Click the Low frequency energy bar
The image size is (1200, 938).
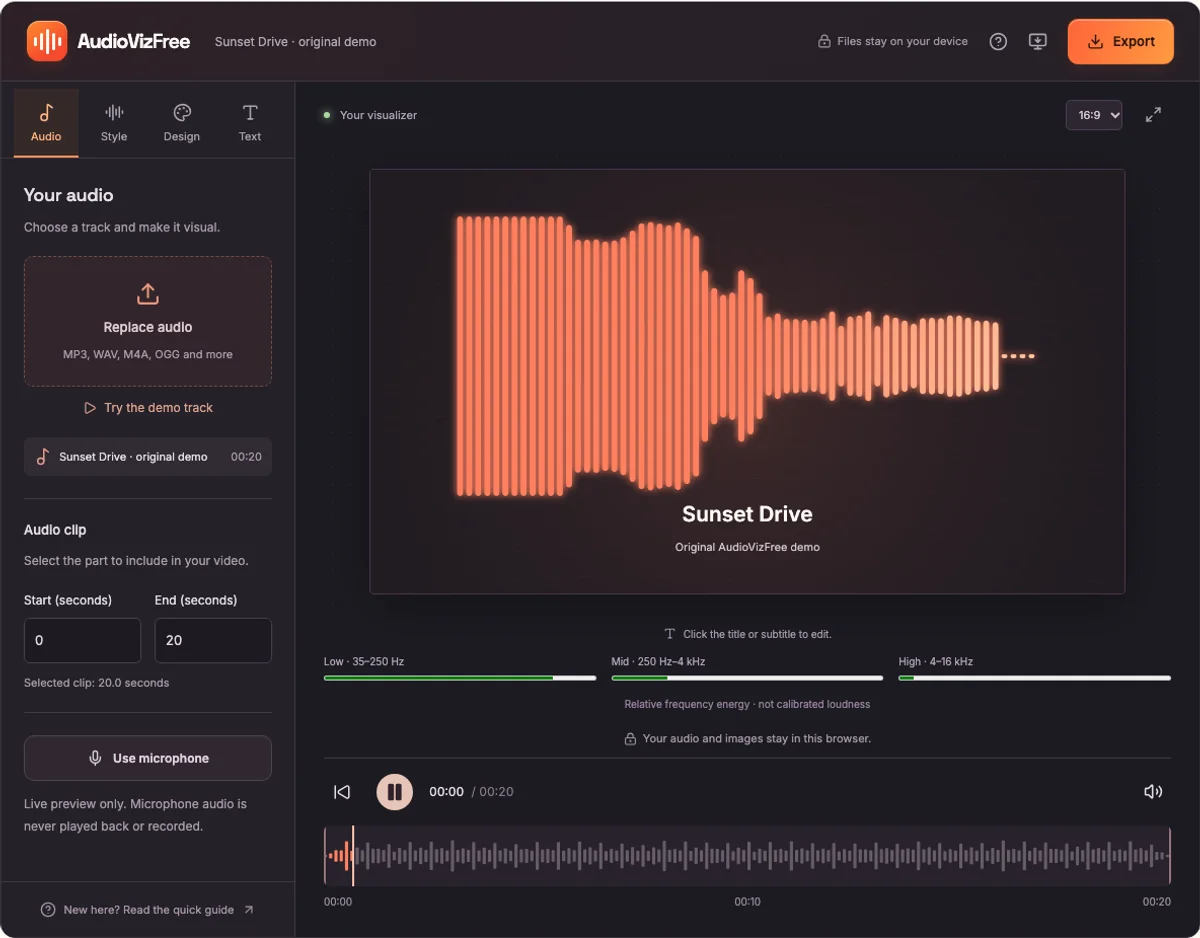460,678
